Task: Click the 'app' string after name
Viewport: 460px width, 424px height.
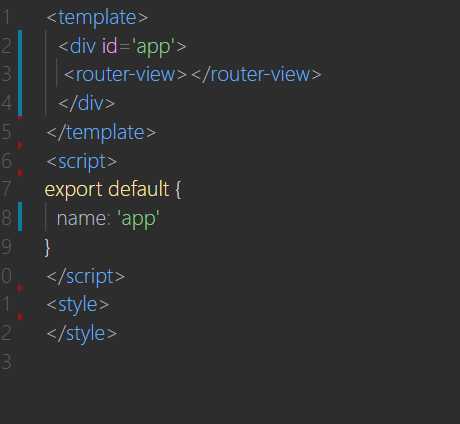Action: (x=138, y=220)
